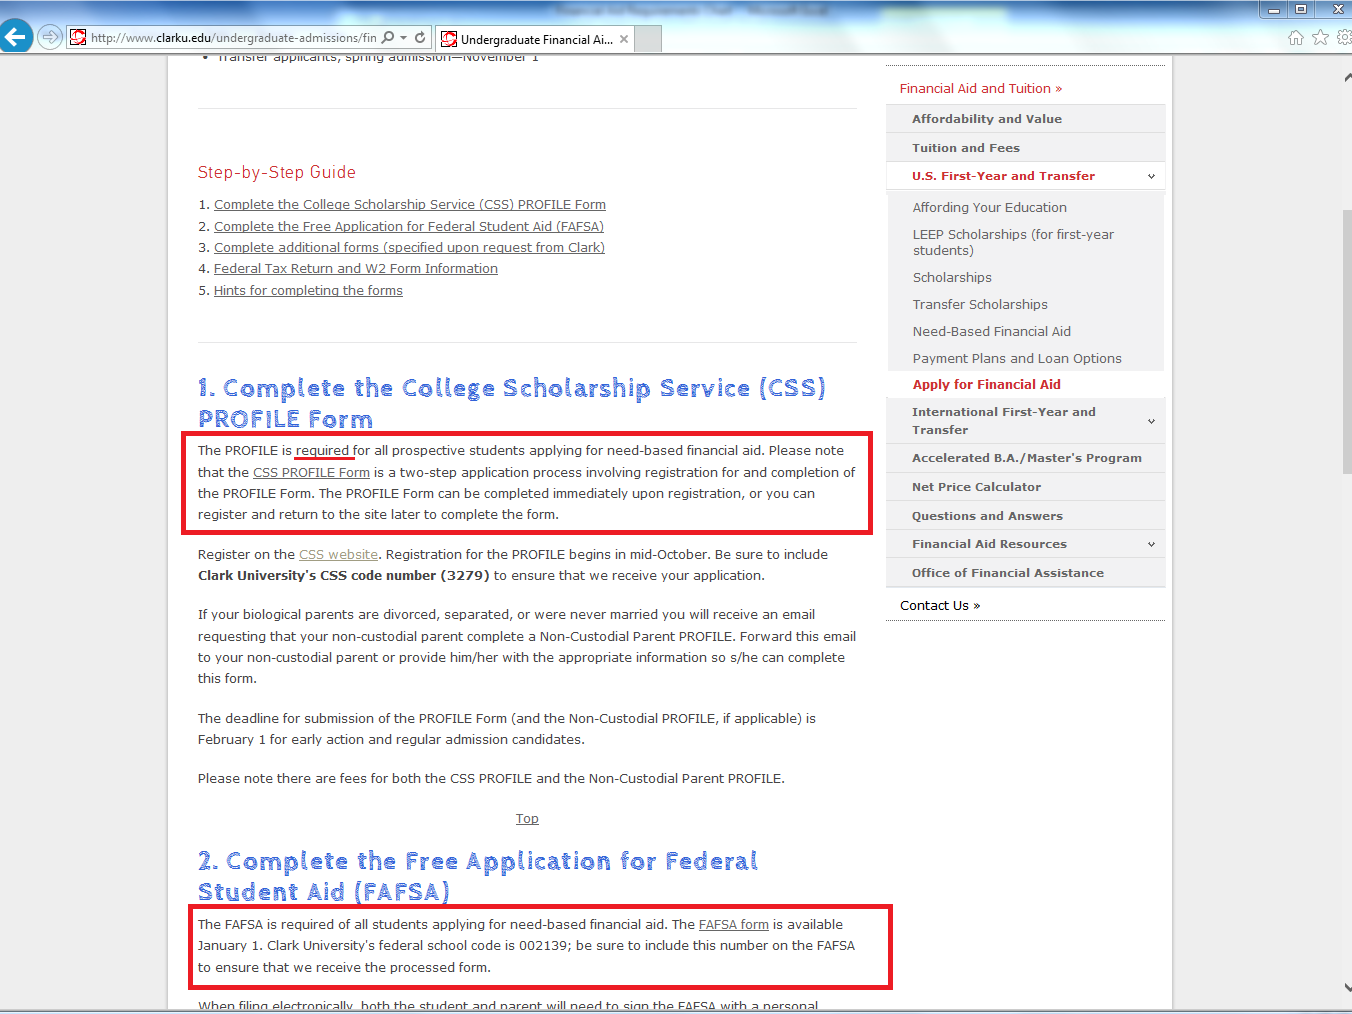Select Apply for Financial Aid item
This screenshot has width=1352, height=1014.
pos(986,384)
